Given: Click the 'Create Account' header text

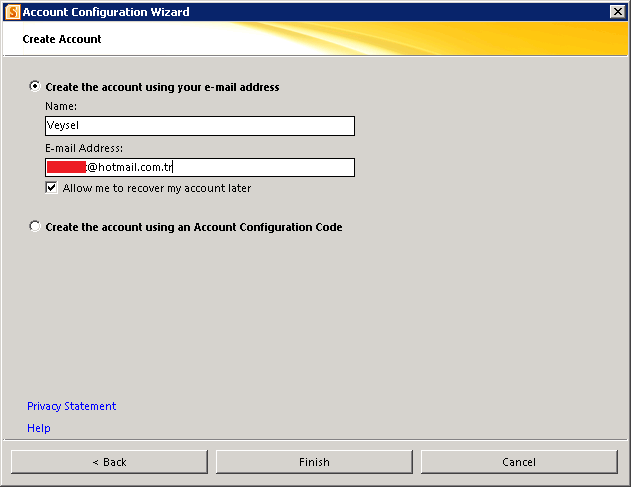Looking at the screenshot, I should coord(62,39).
